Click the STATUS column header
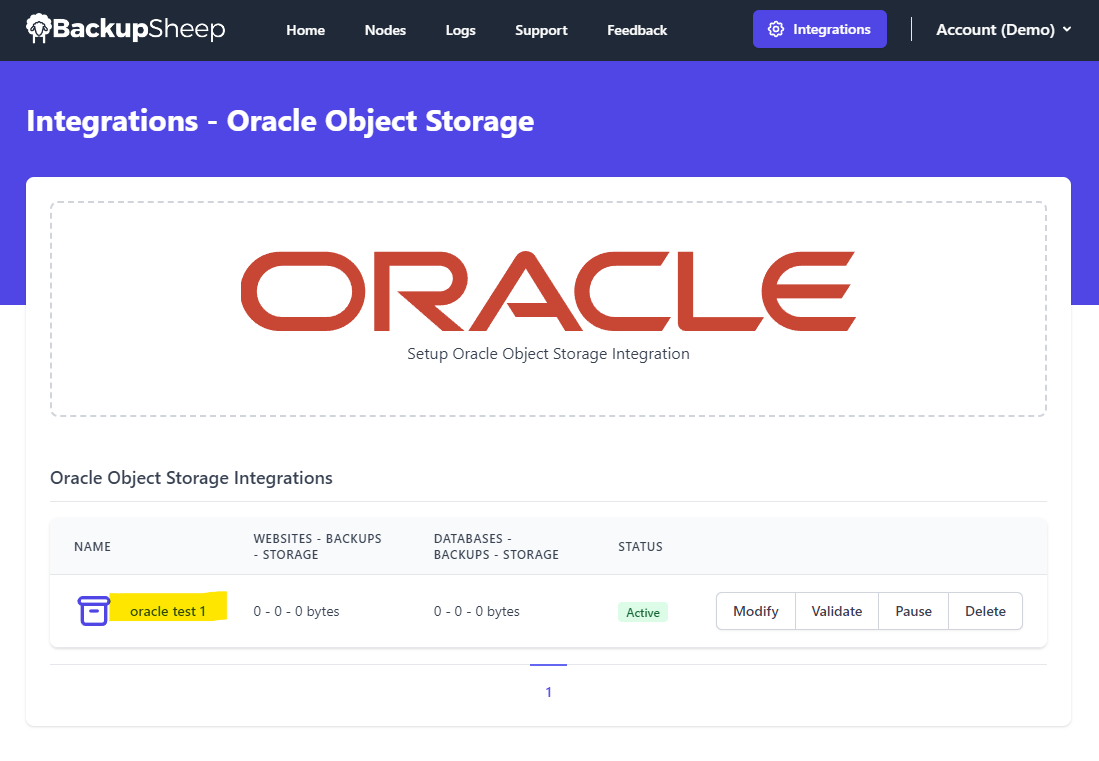This screenshot has height=761, width=1099. click(640, 547)
